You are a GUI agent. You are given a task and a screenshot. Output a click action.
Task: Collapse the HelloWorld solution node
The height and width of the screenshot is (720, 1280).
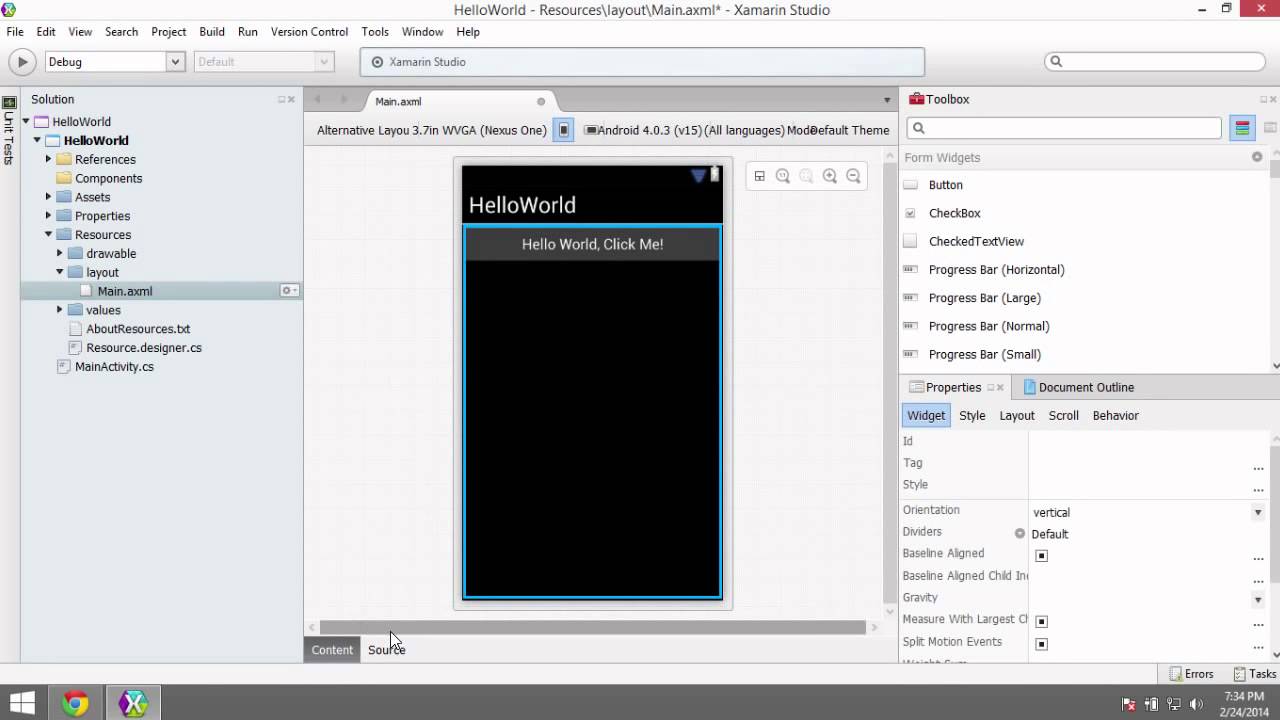click(26, 122)
